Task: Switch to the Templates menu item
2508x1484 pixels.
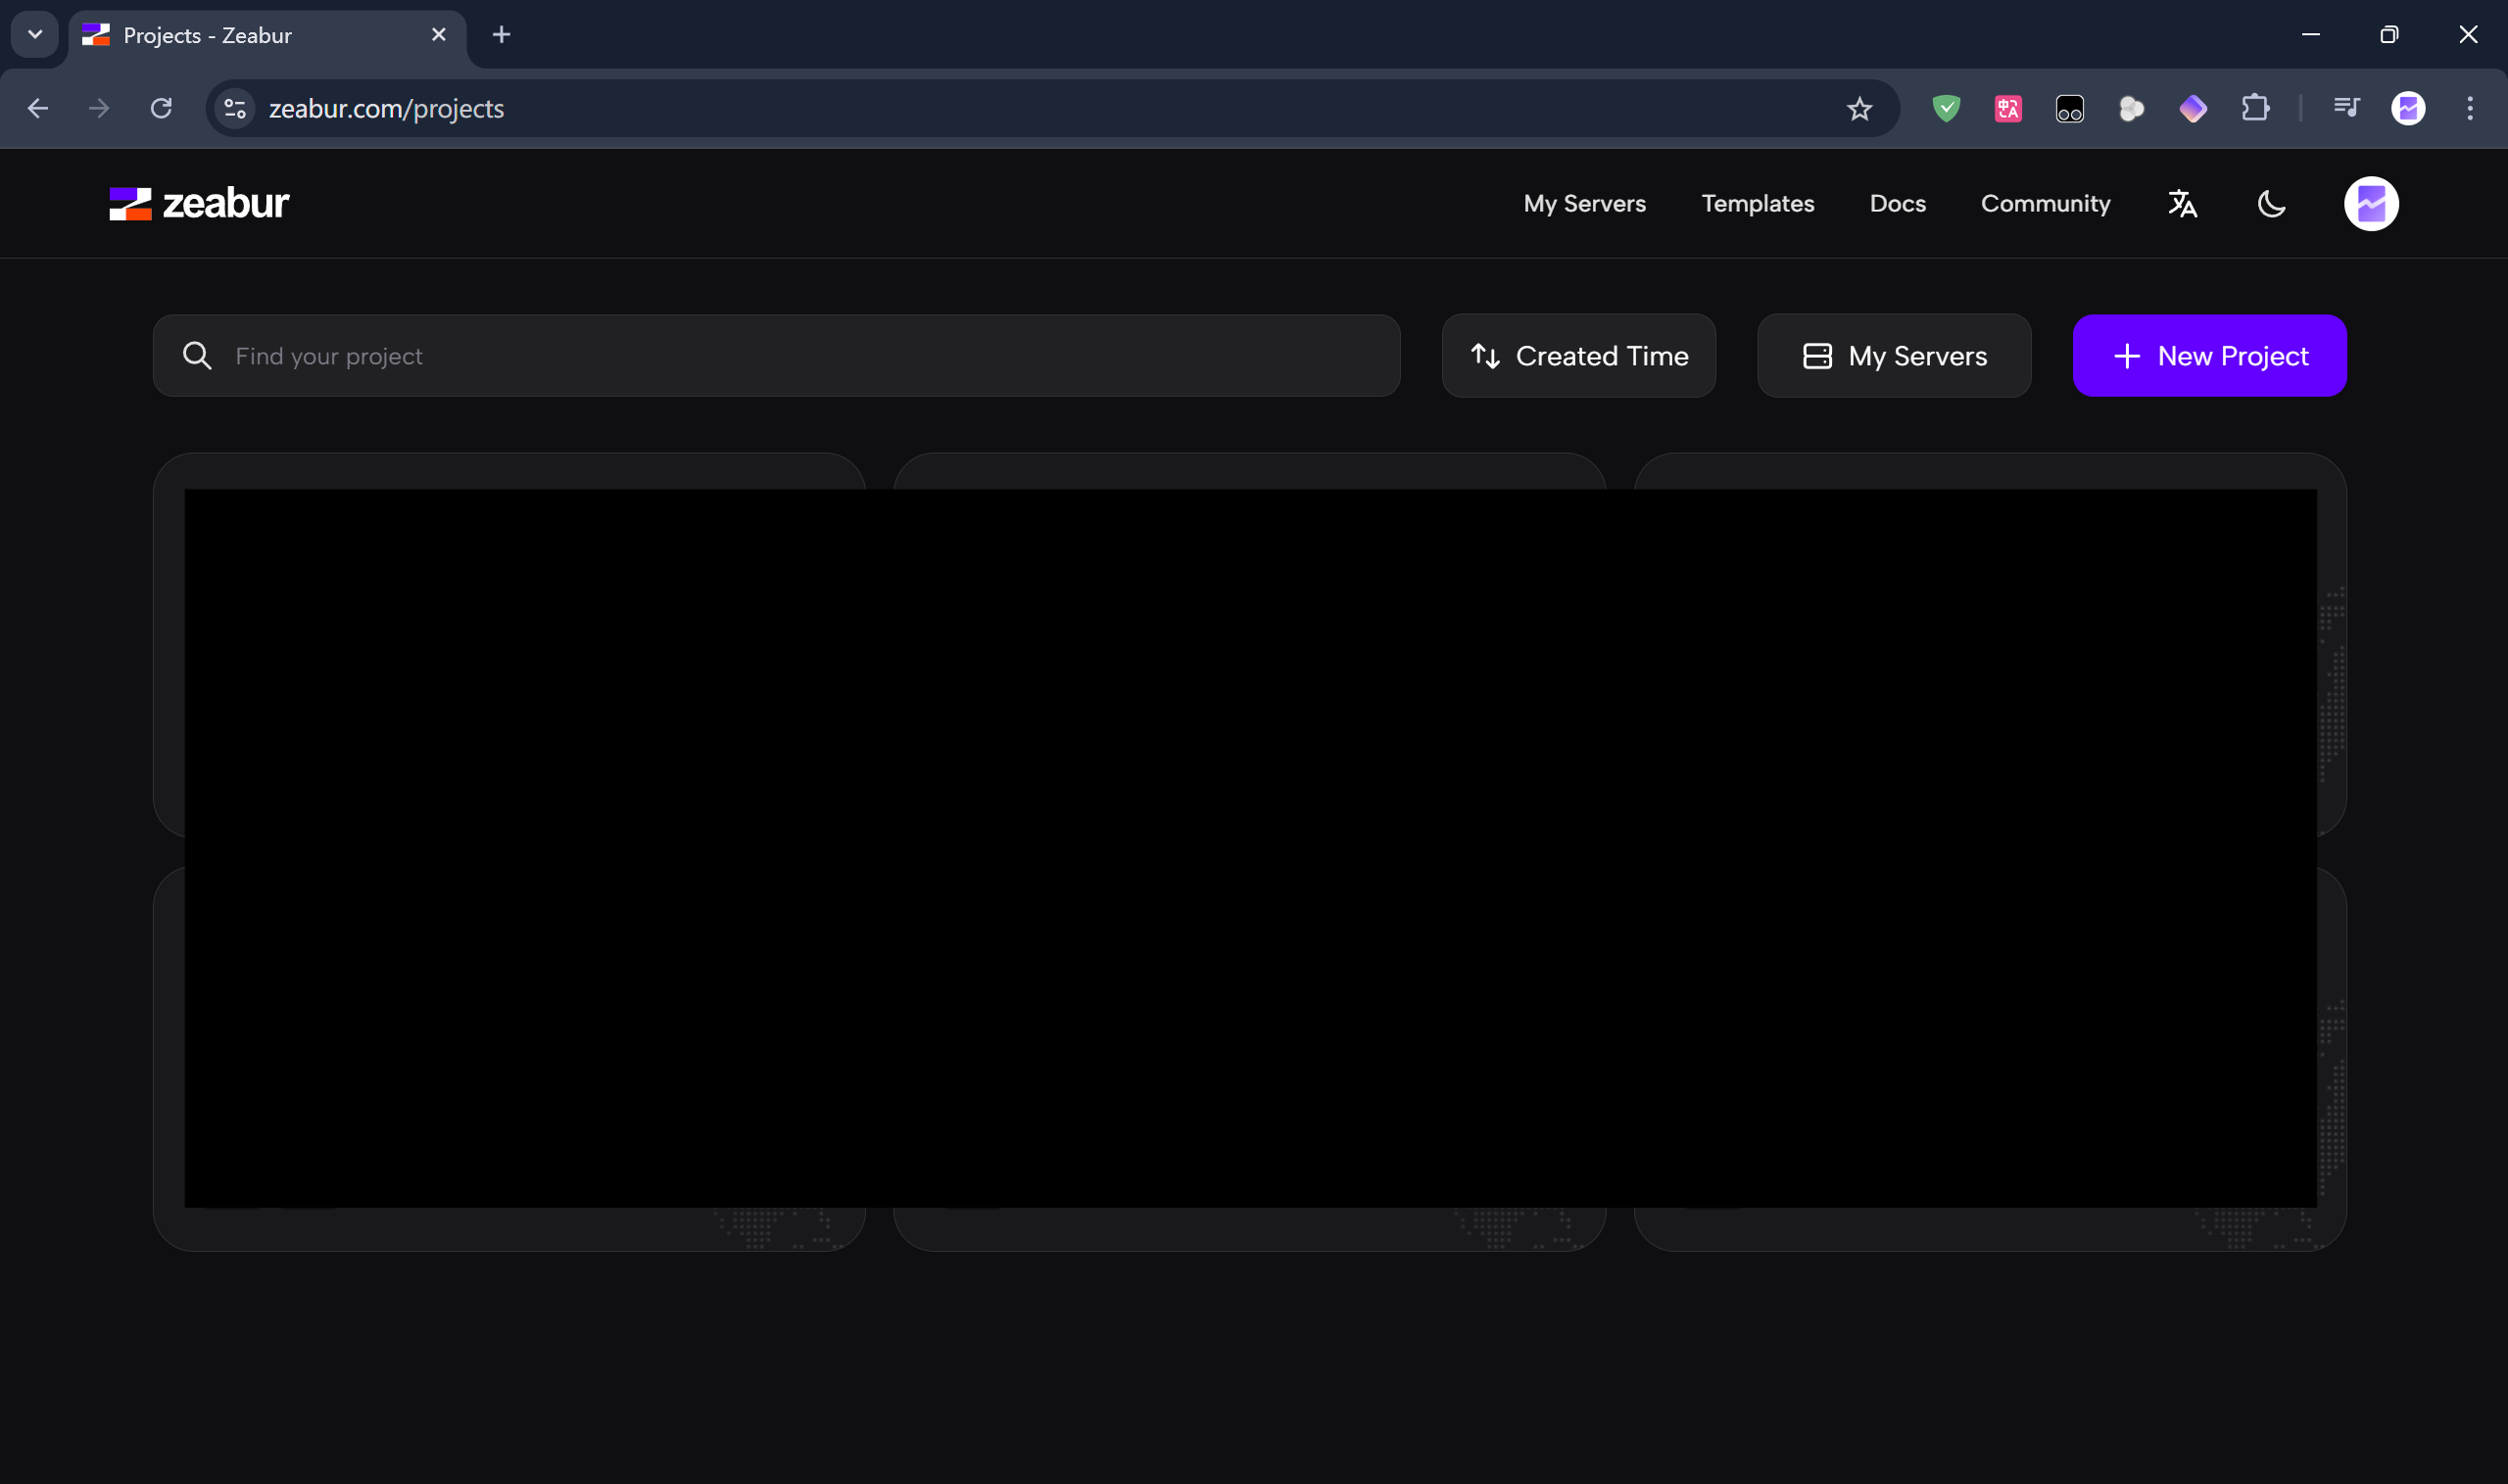Action: coord(1757,203)
